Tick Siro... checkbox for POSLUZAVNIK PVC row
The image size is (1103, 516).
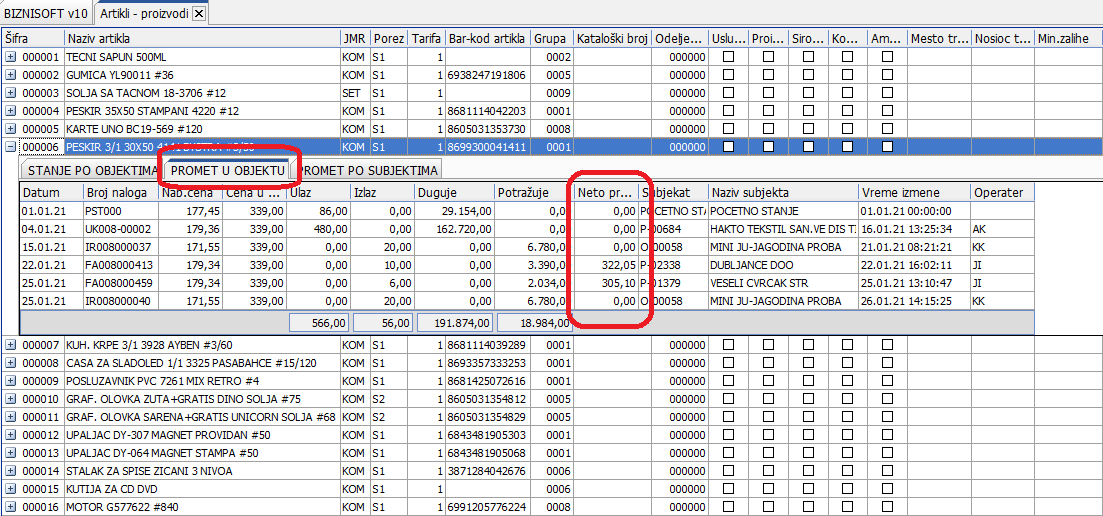pyautogui.click(x=808, y=381)
